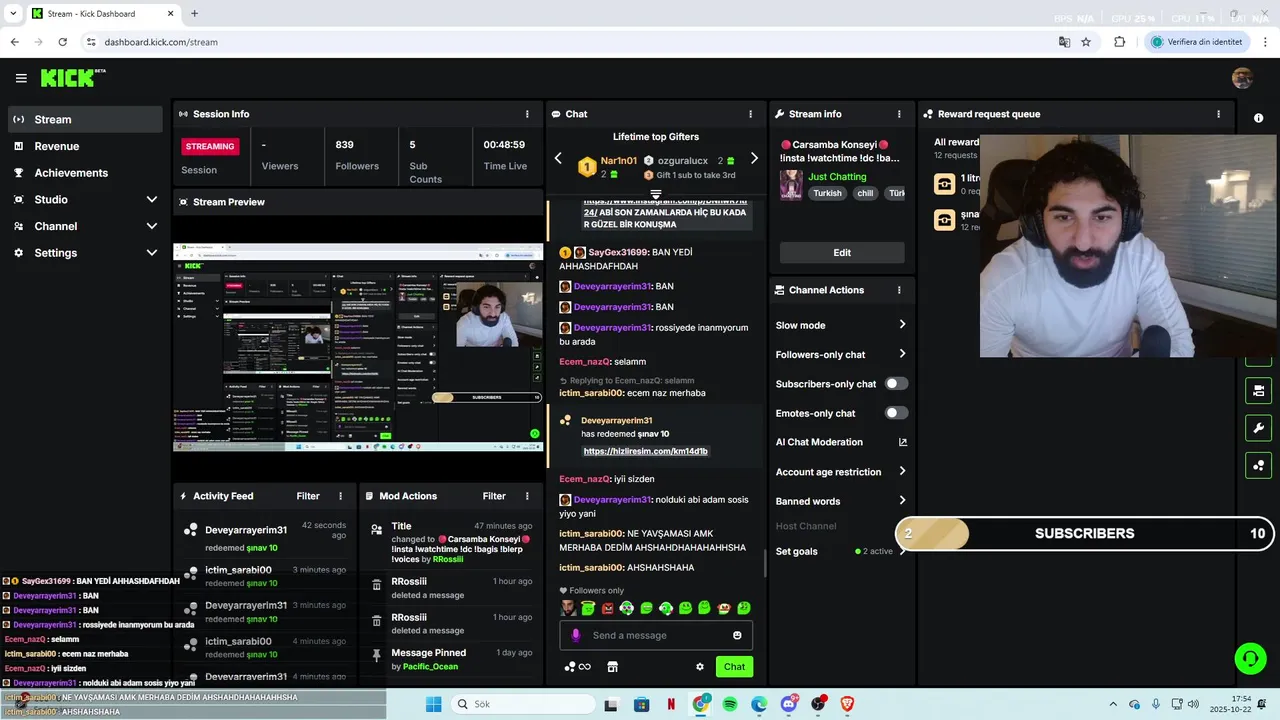Open the hizliresim.com reward link
Screen dimensions: 1280x720
(x=645, y=451)
